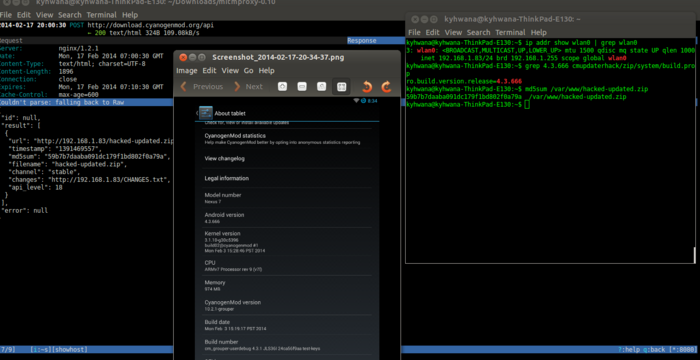Image resolution: width=700 pixels, height=360 pixels.
Task: Open View menu of right terminal window
Action: [x=453, y=32]
